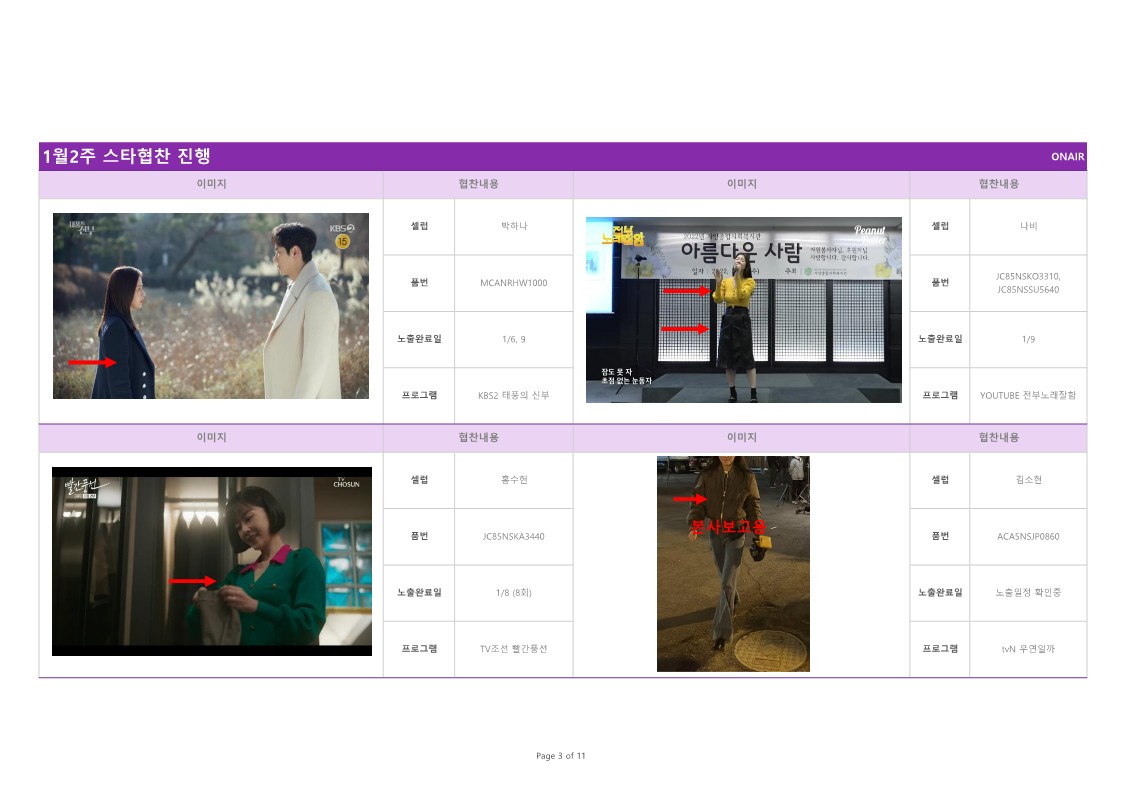Click the title '1월2주 스타협찬 진행'
The height and width of the screenshot is (794, 1123).
click(x=126, y=156)
